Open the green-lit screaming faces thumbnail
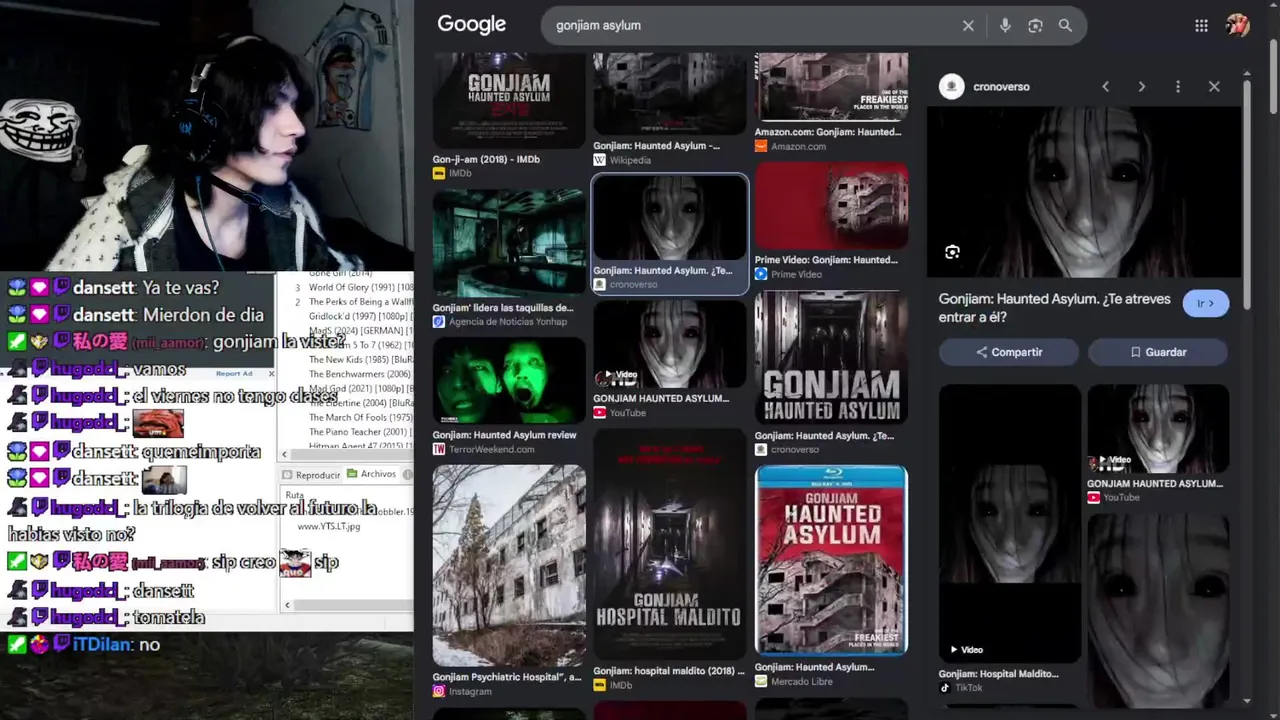Viewport: 1280px width, 720px height. coord(509,380)
